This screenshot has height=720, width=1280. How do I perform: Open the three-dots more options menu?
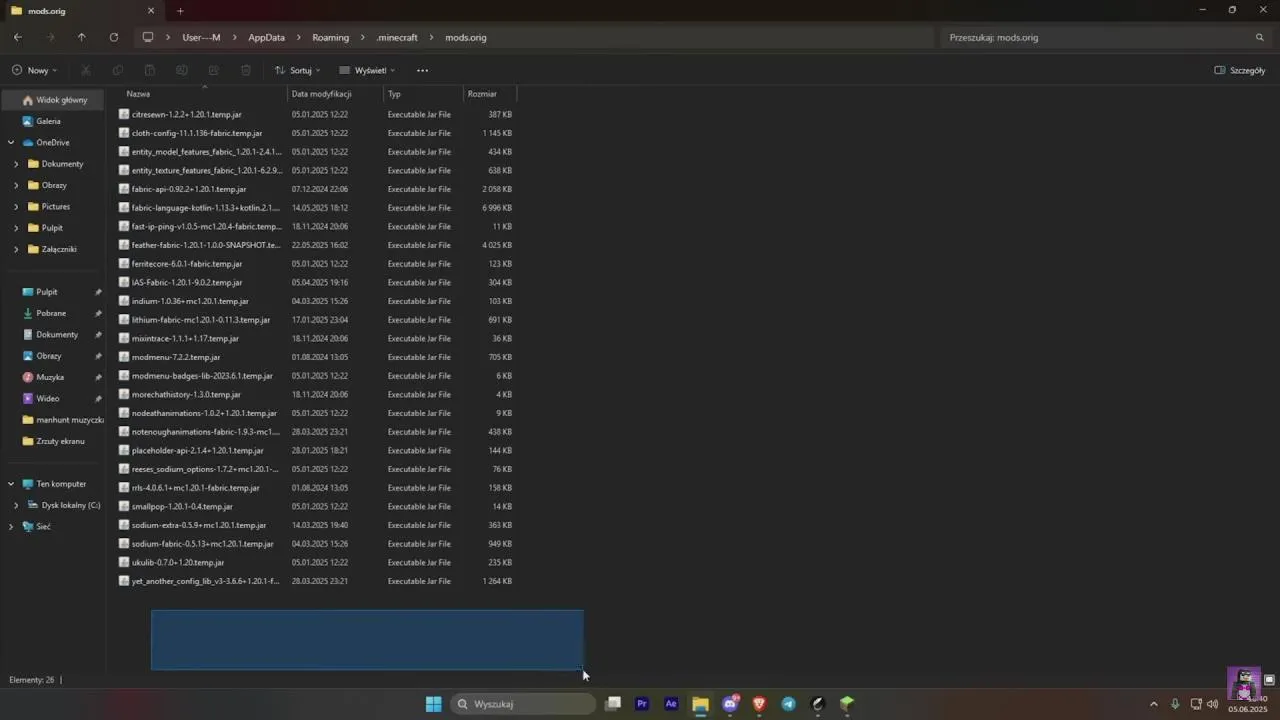pyautogui.click(x=422, y=70)
